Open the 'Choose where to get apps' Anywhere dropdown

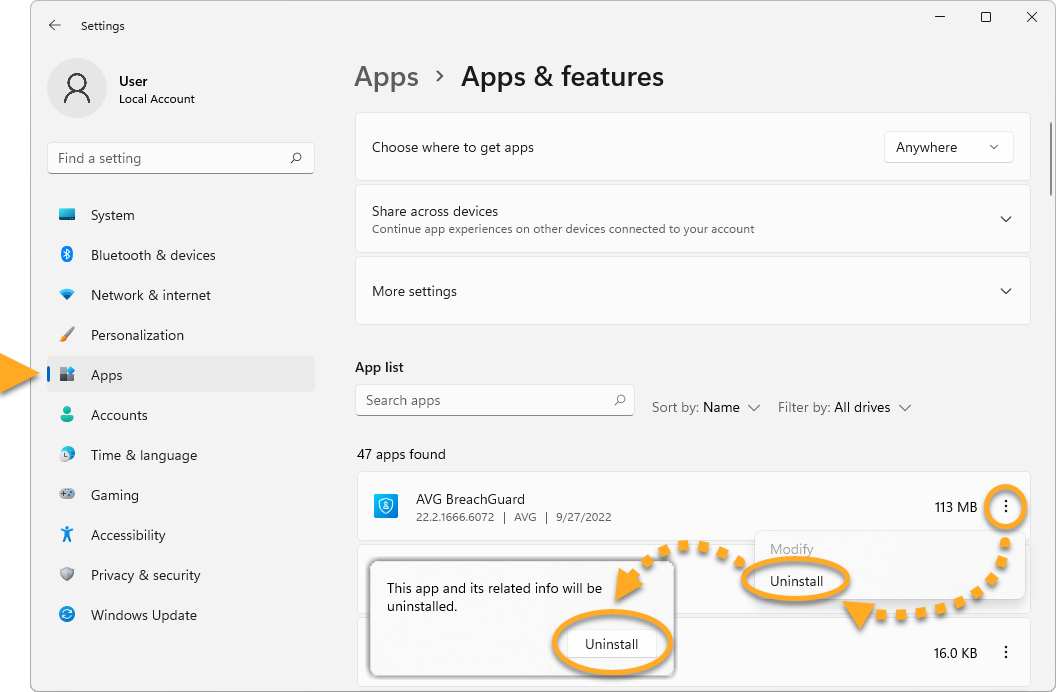tap(948, 147)
